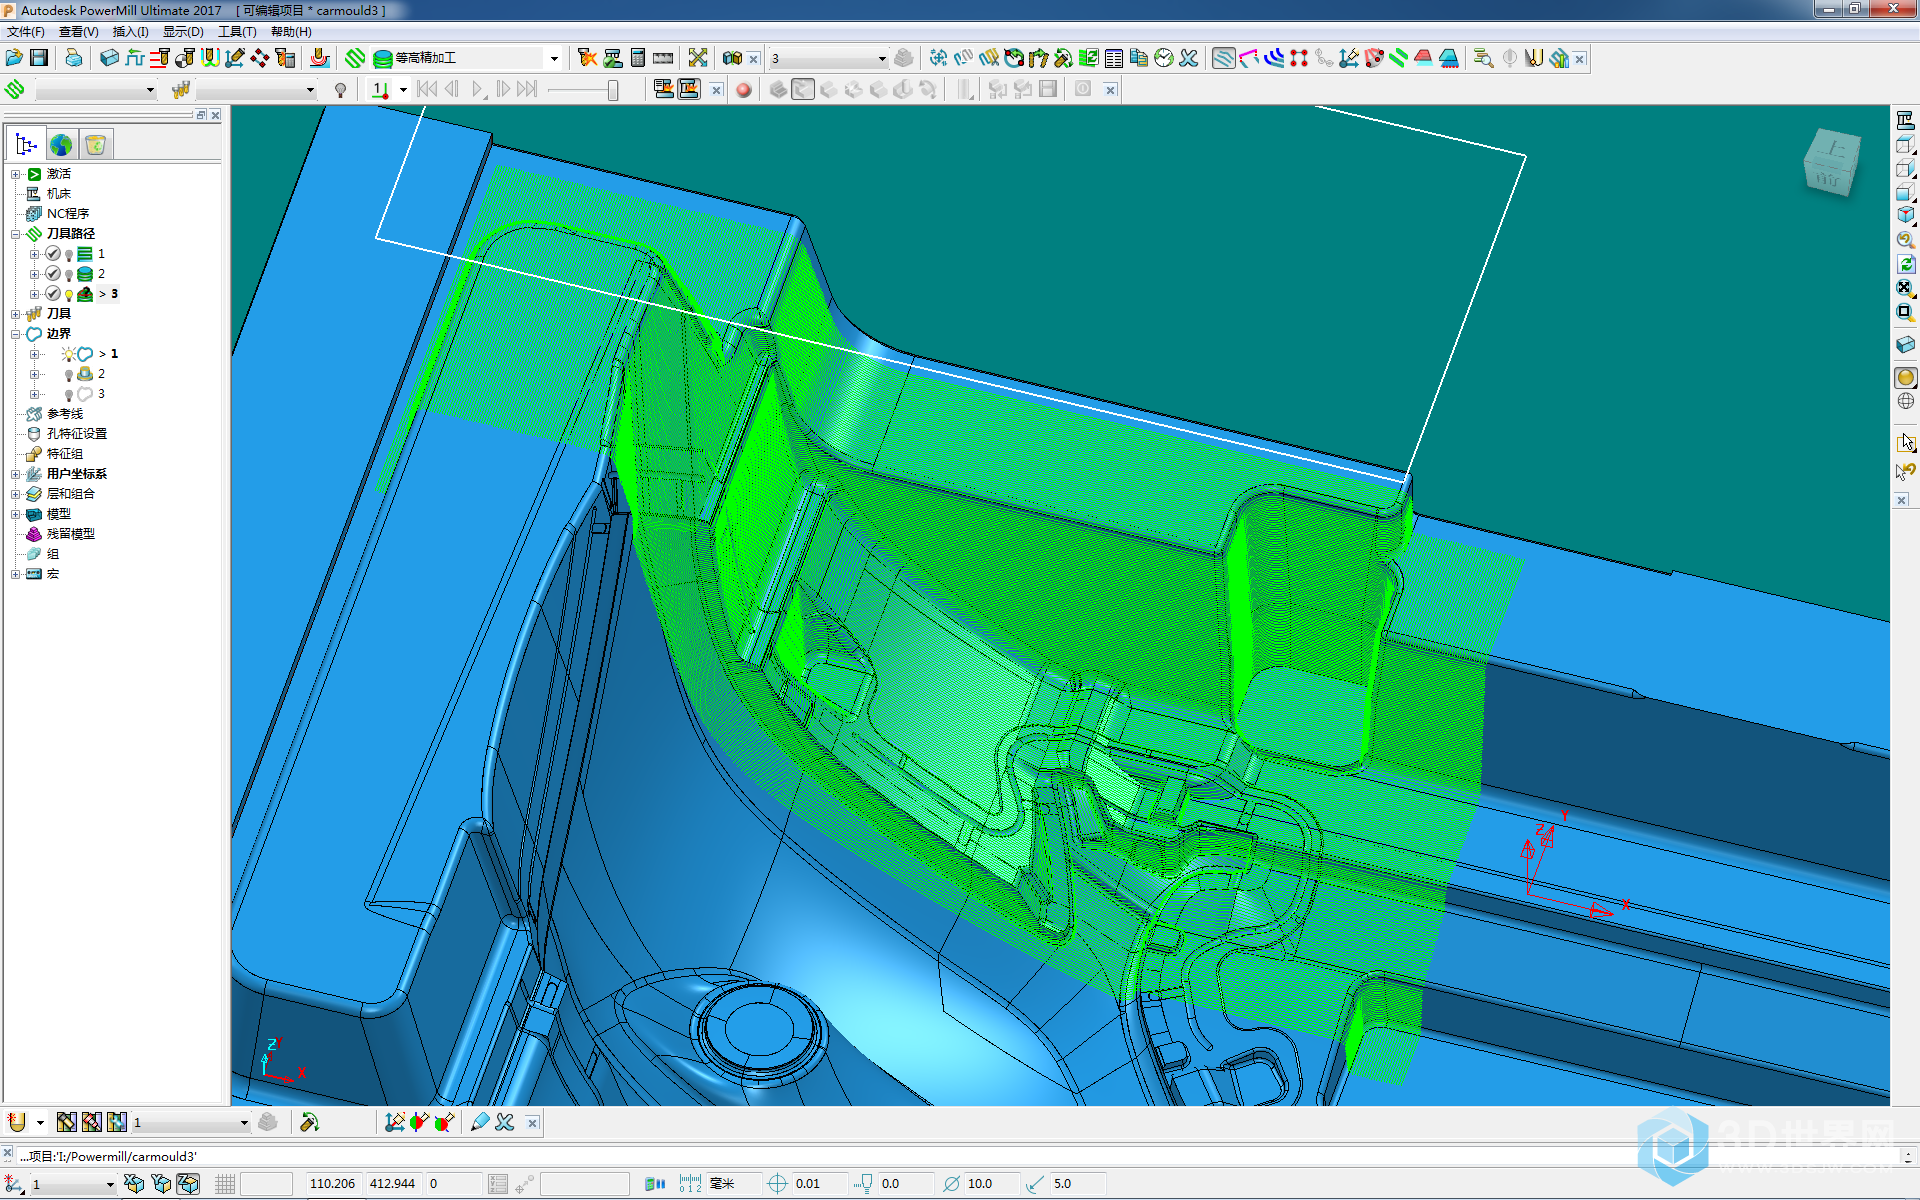Click the measure ruler icon
Viewport: 1920px width, 1200px height.
pos(663,58)
